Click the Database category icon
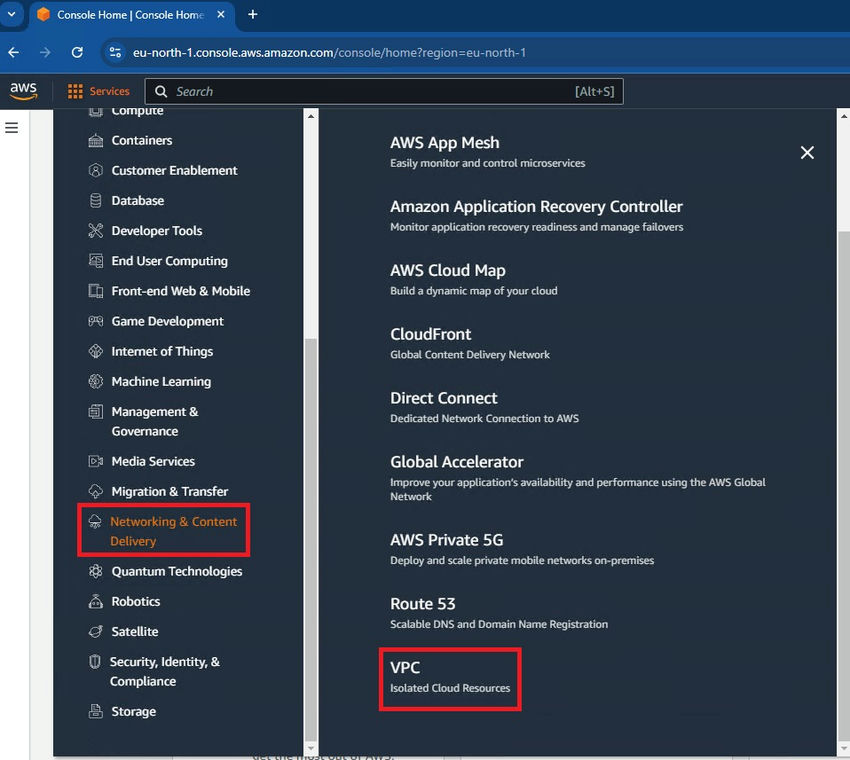Screen dimensions: 850x760 [x=95, y=201]
